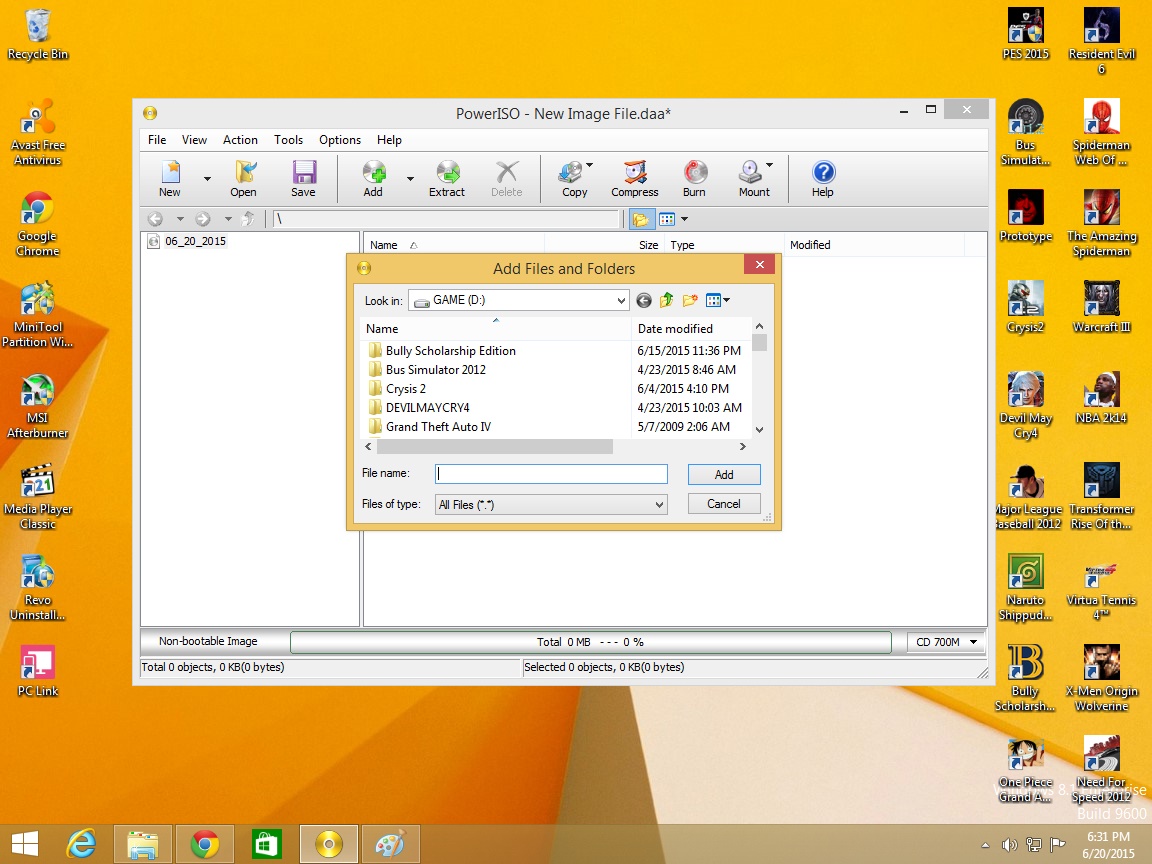Select the NBA 2k14 desktop icon
Image resolution: width=1152 pixels, height=864 pixels.
(1101, 398)
